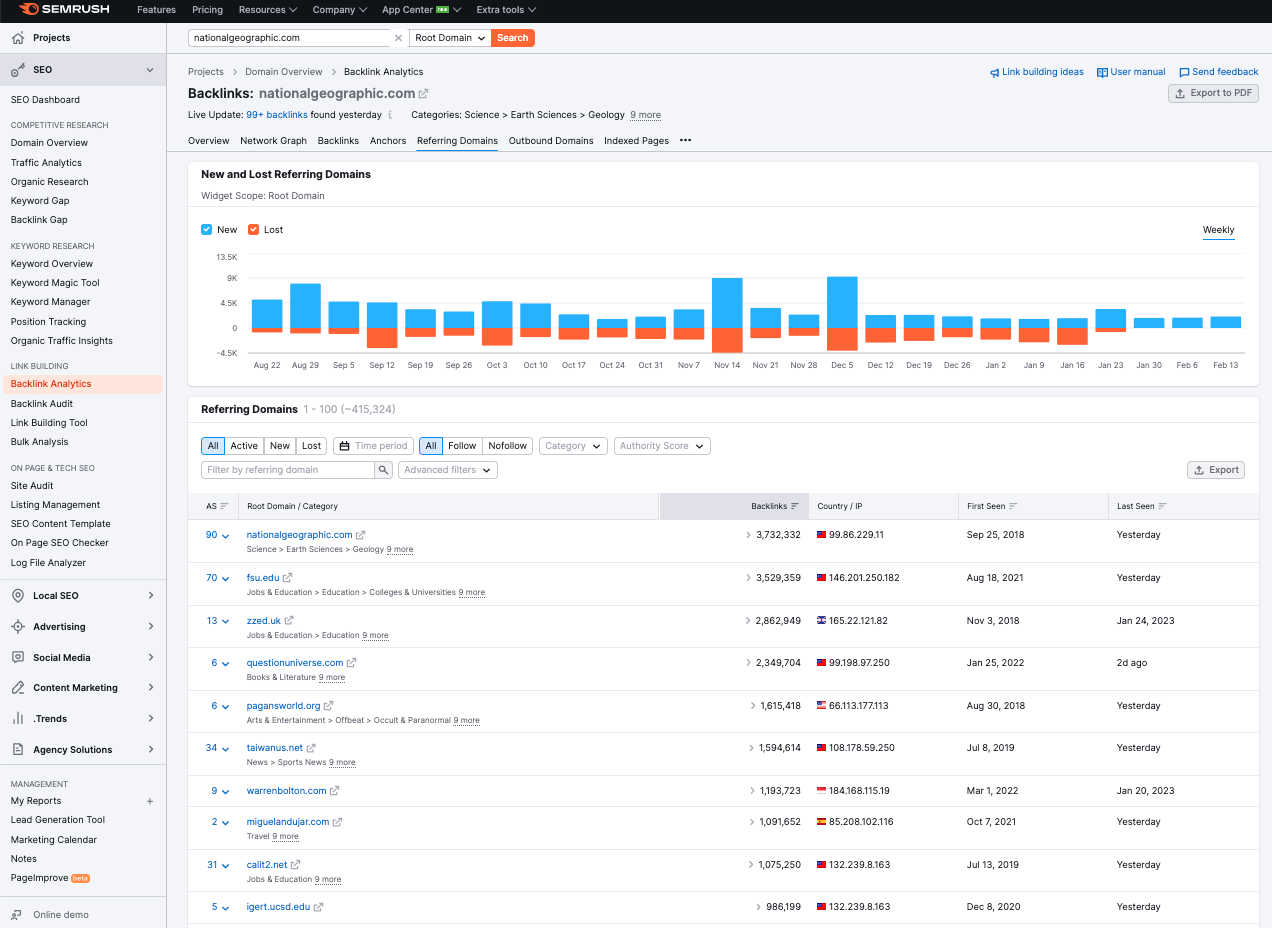Open the Root Domain scope dropdown
The height and width of the screenshot is (928, 1272).
[x=450, y=38]
